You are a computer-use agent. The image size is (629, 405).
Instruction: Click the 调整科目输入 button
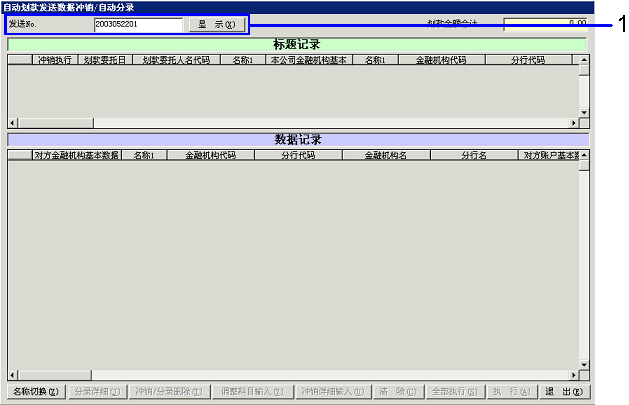pos(252,391)
